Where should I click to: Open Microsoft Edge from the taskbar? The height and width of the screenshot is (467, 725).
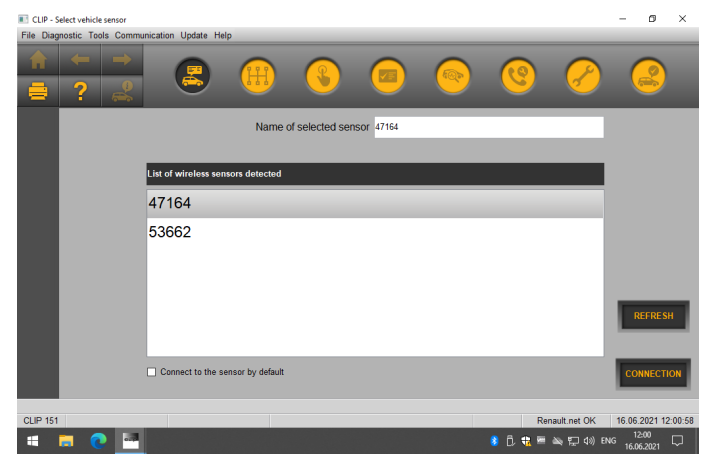coord(98,441)
